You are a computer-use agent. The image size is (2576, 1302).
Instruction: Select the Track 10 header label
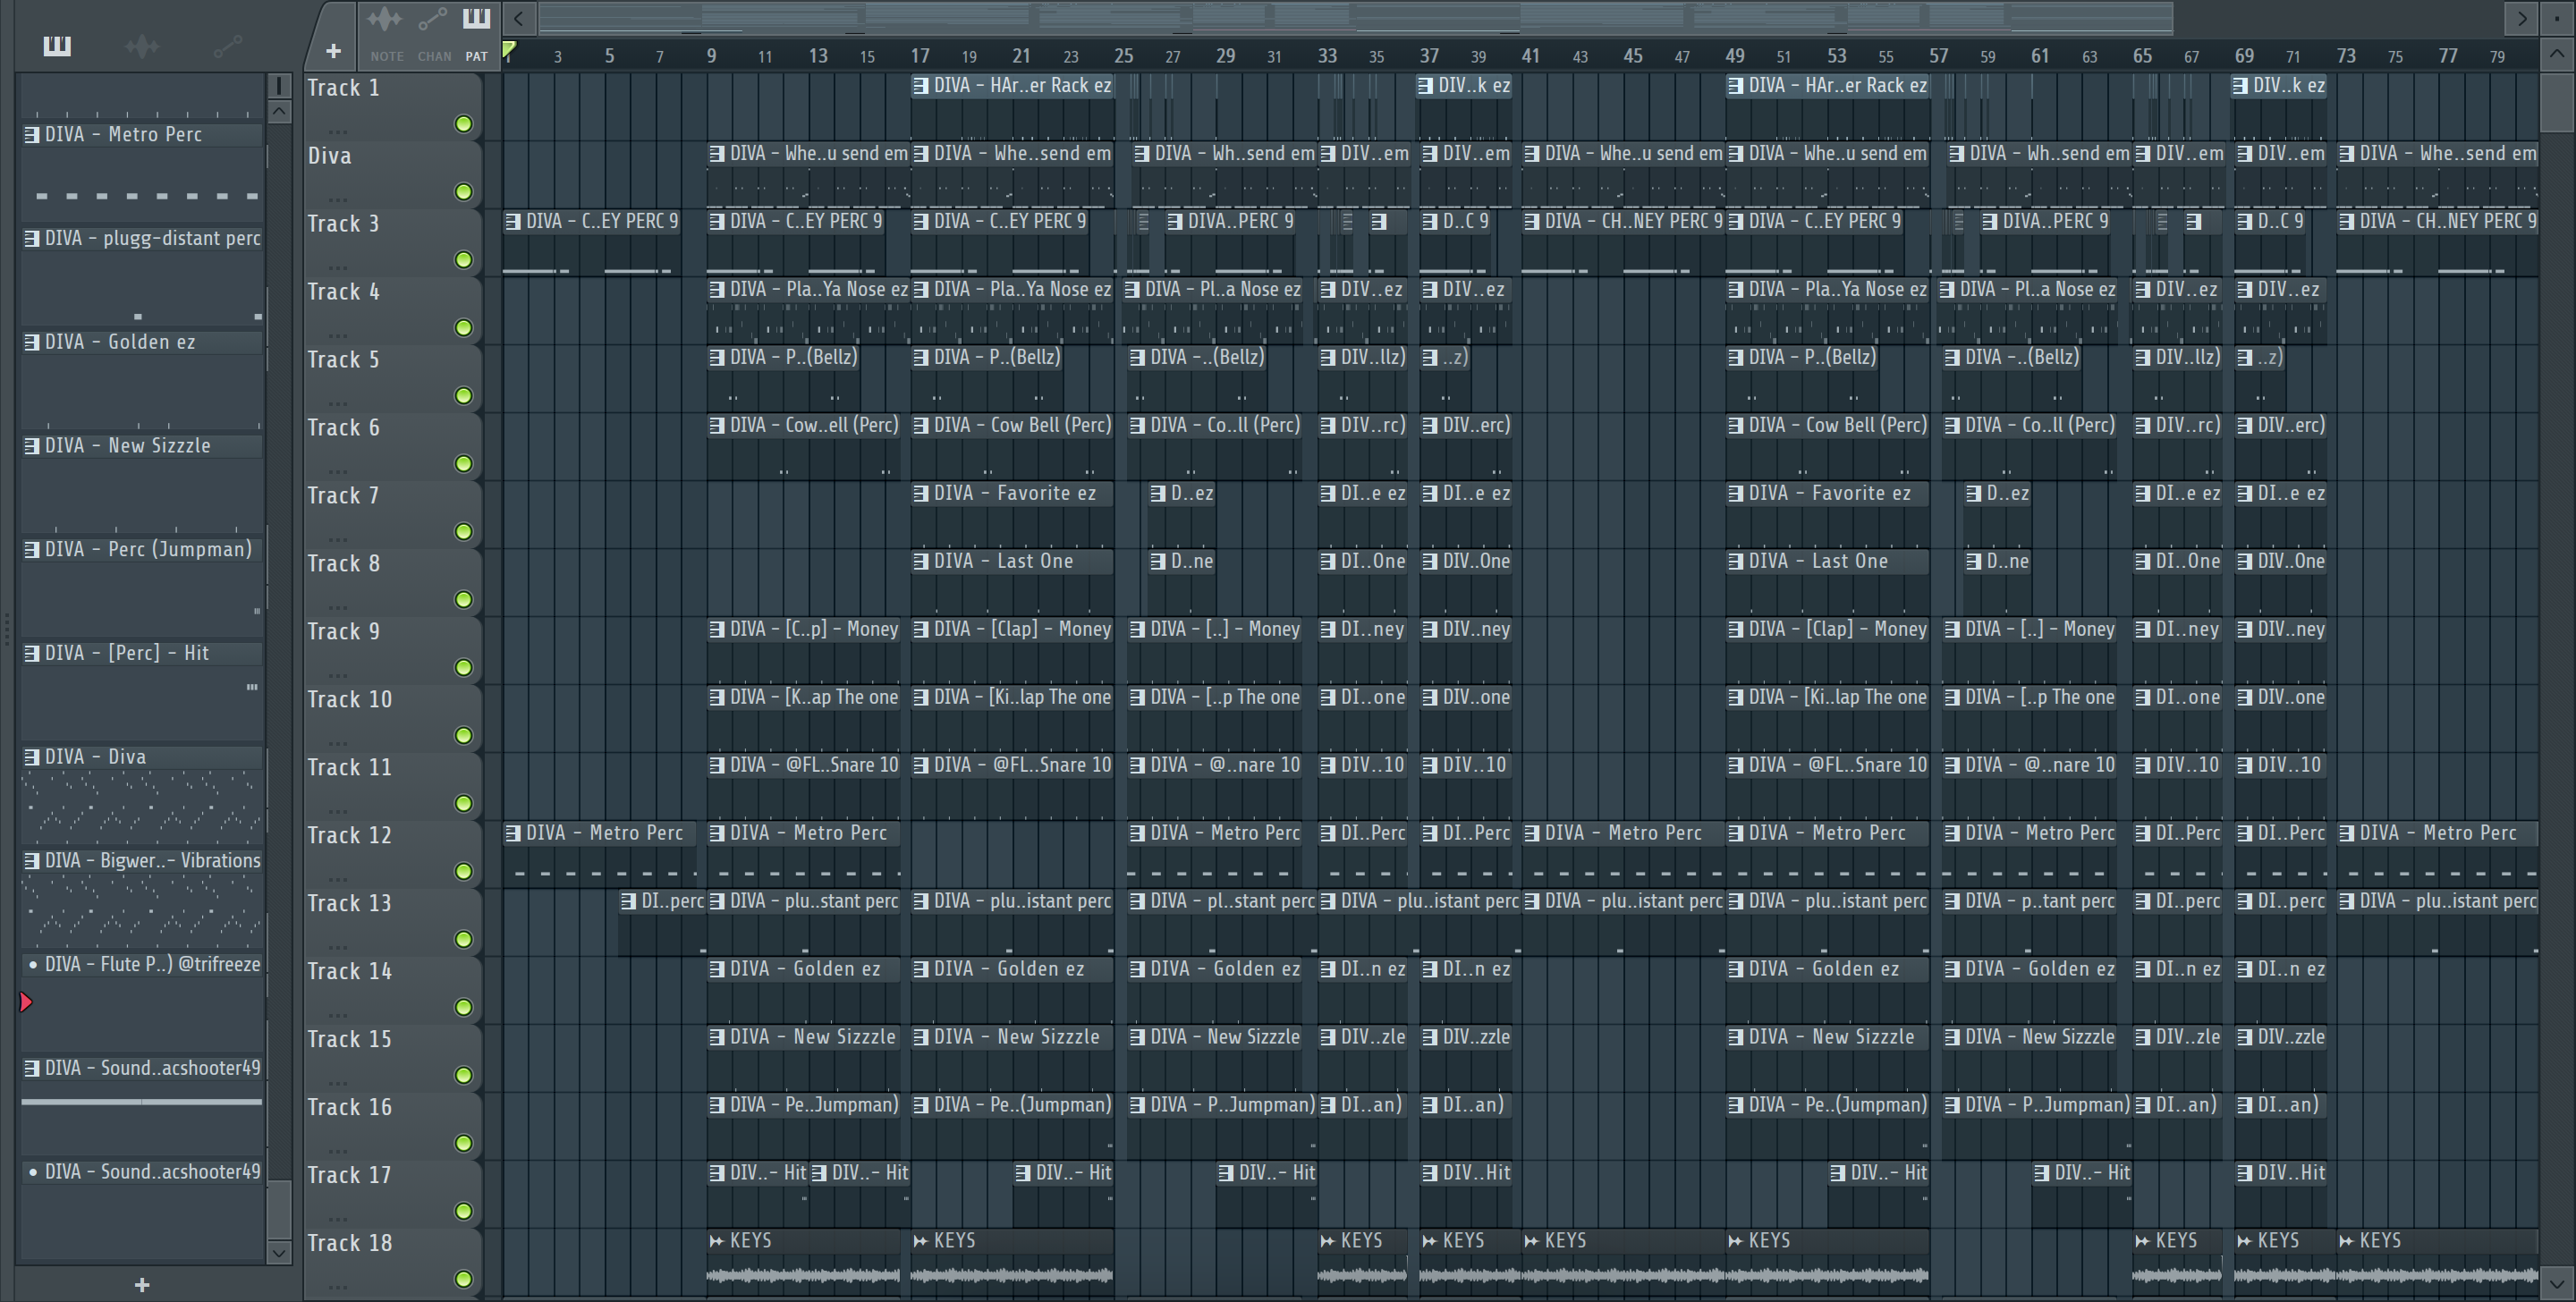click(x=349, y=700)
